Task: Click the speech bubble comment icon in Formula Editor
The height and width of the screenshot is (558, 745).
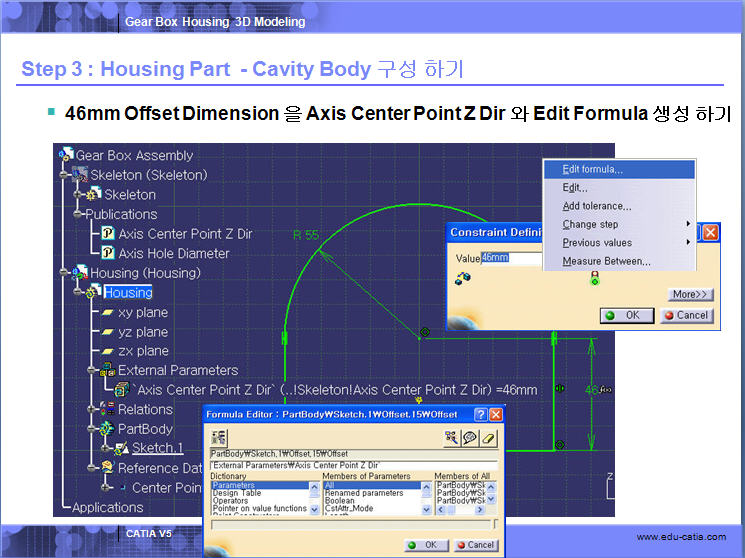Action: pyautogui.click(x=470, y=437)
